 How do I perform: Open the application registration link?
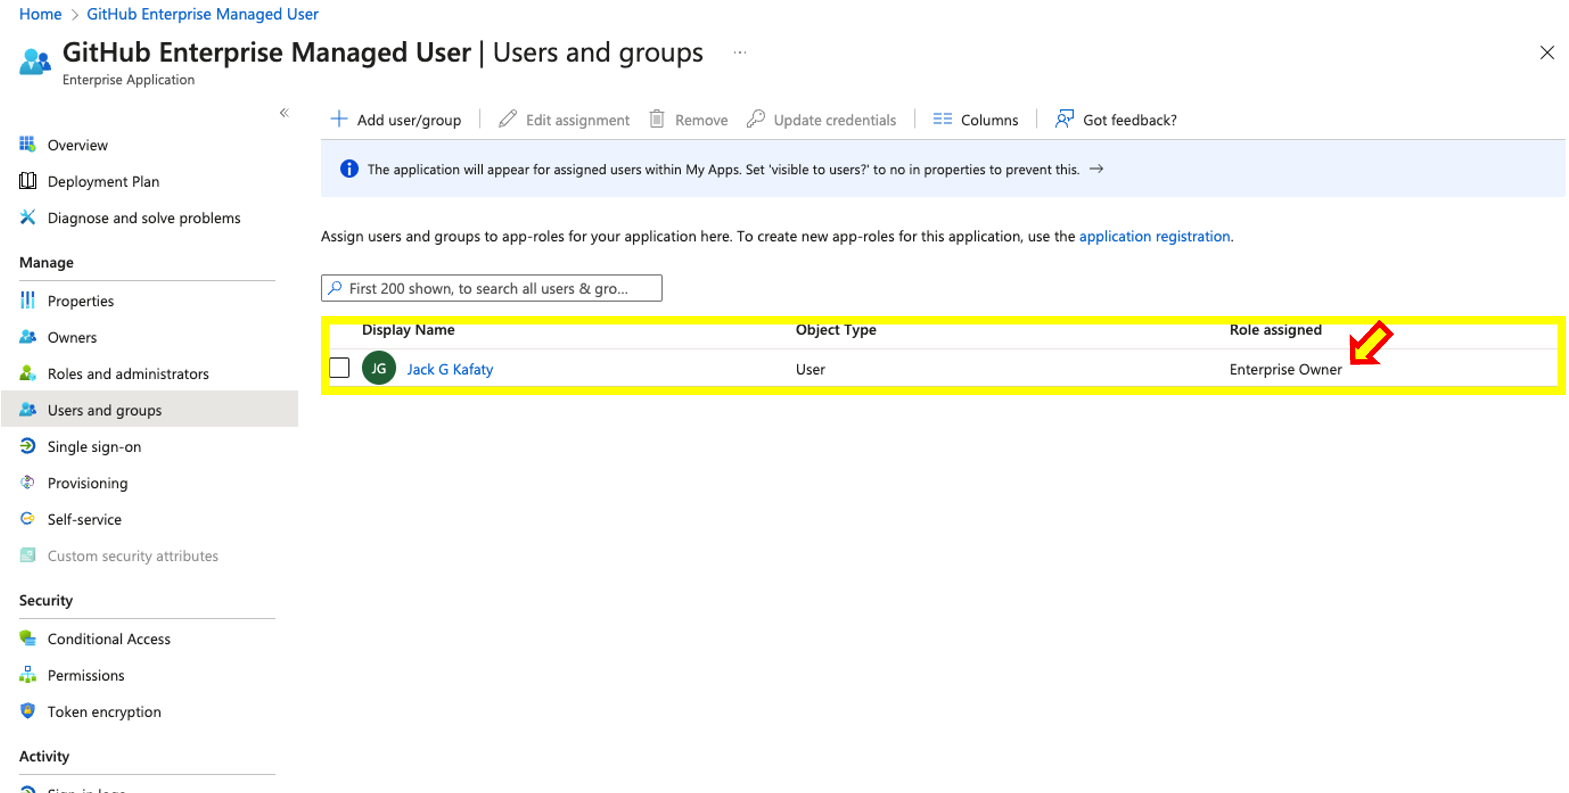pyautogui.click(x=1154, y=236)
